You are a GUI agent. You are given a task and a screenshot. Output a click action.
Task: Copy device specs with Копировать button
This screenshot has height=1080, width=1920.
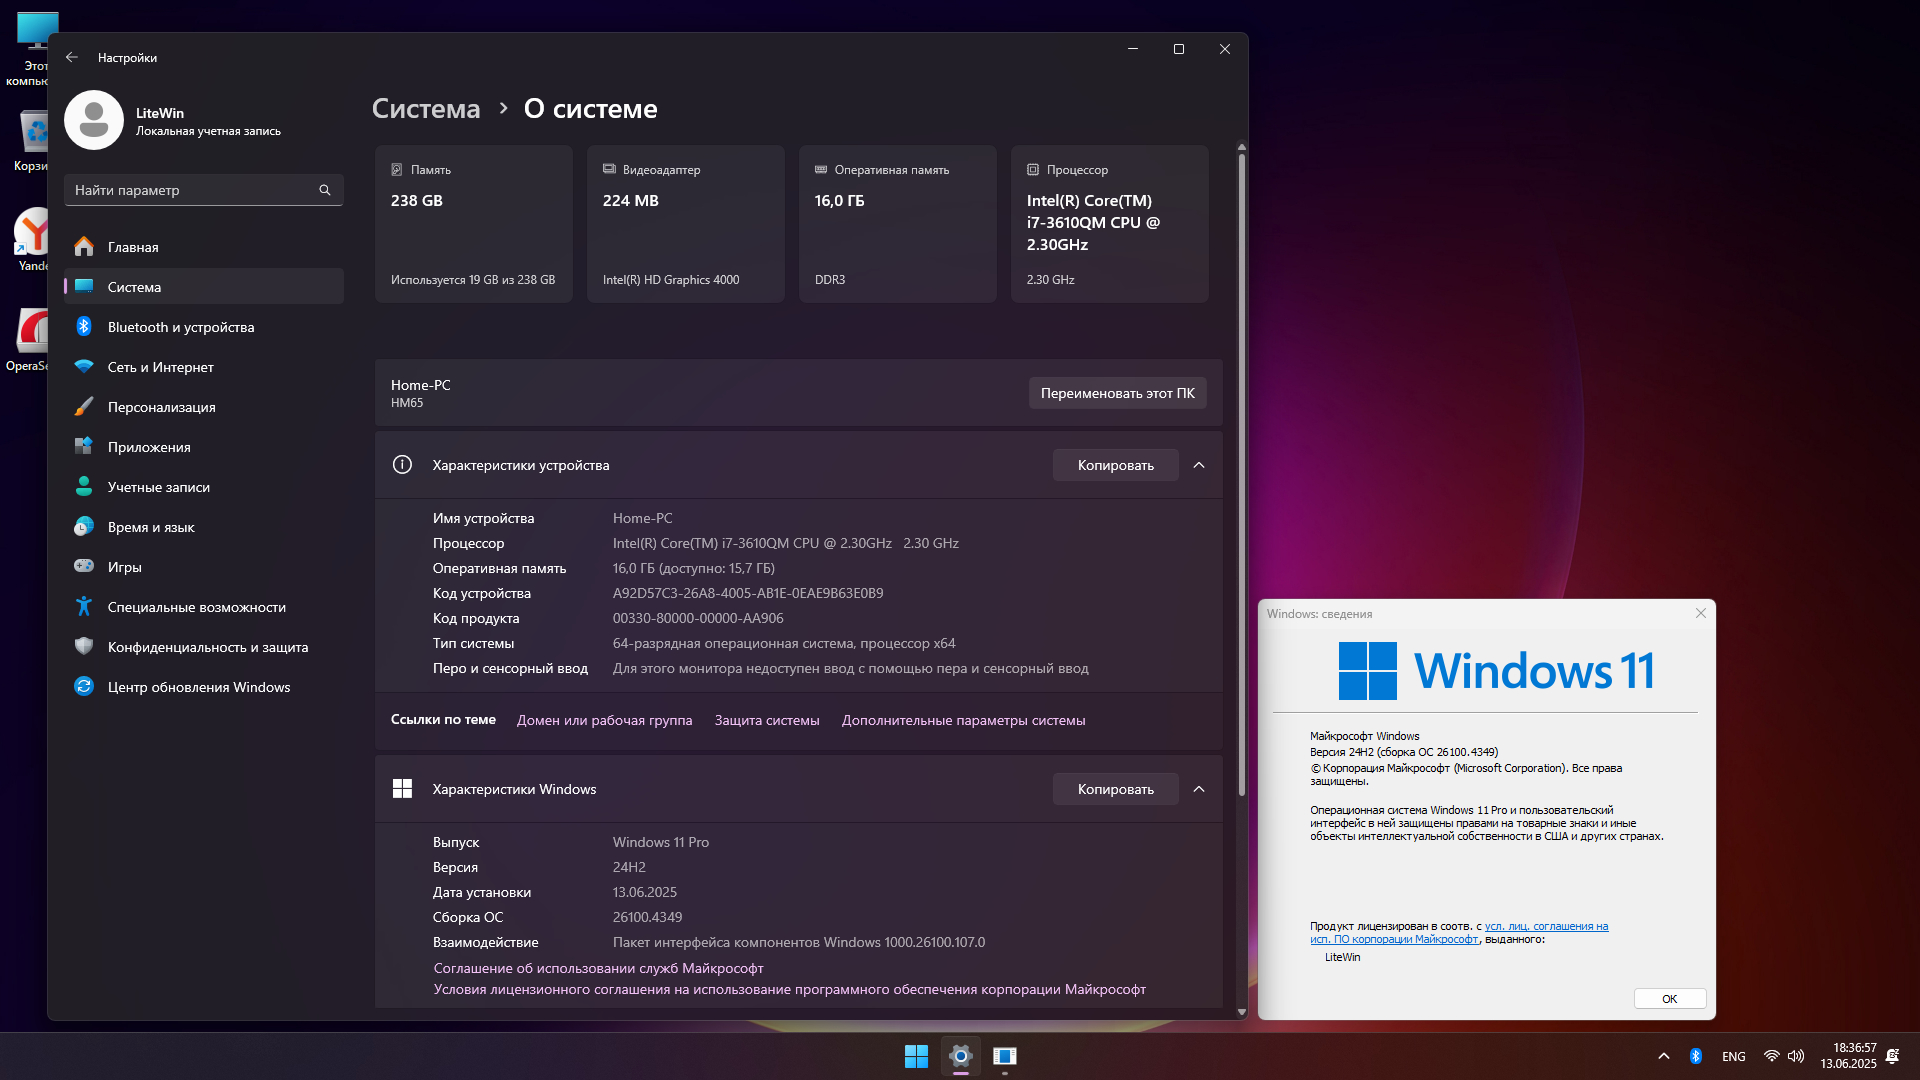(x=1115, y=465)
